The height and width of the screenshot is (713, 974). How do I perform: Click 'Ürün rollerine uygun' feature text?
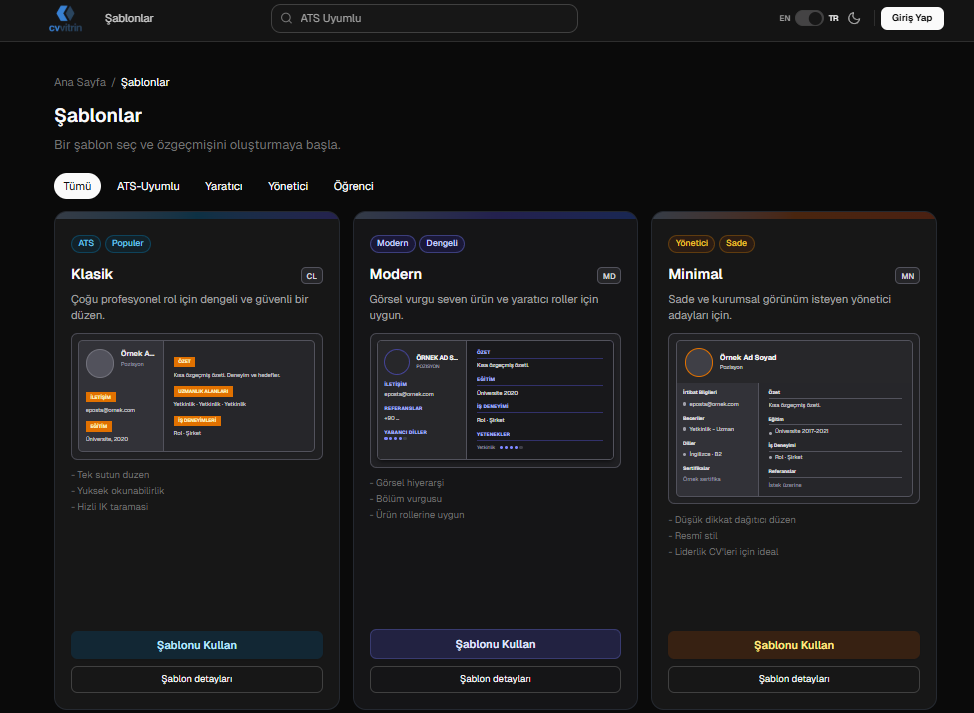coord(417,515)
